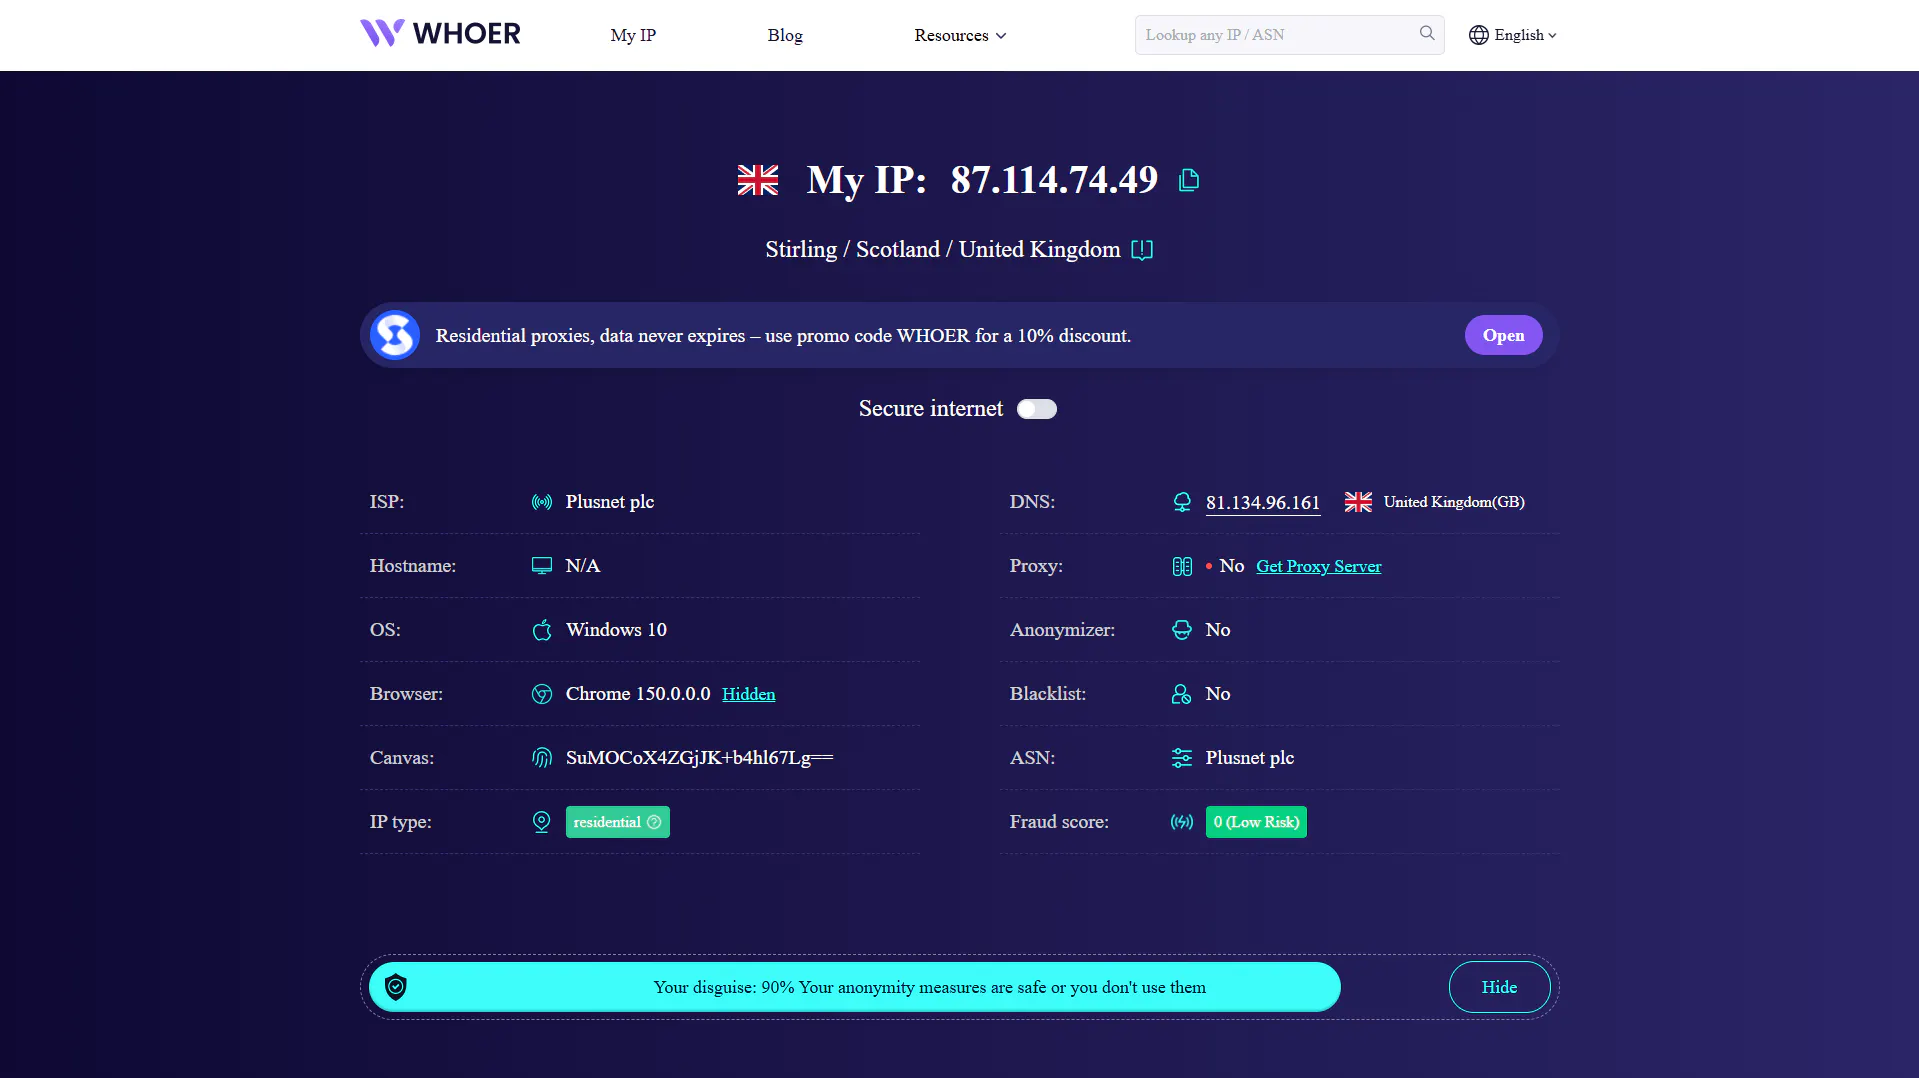Screen dimensions: 1919x1078
Task: Click the help icon on residential badge
Action: click(654, 822)
